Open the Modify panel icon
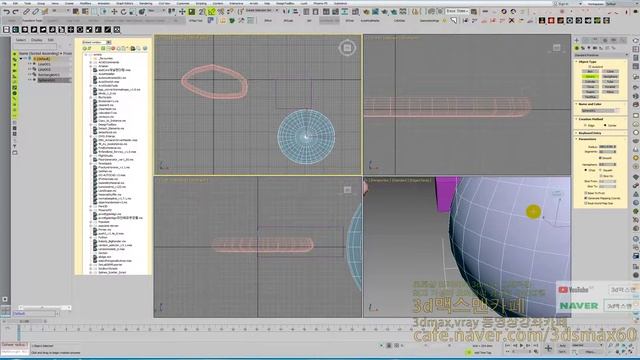Image resolution: width=640 pixels, height=360 pixels. click(586, 40)
